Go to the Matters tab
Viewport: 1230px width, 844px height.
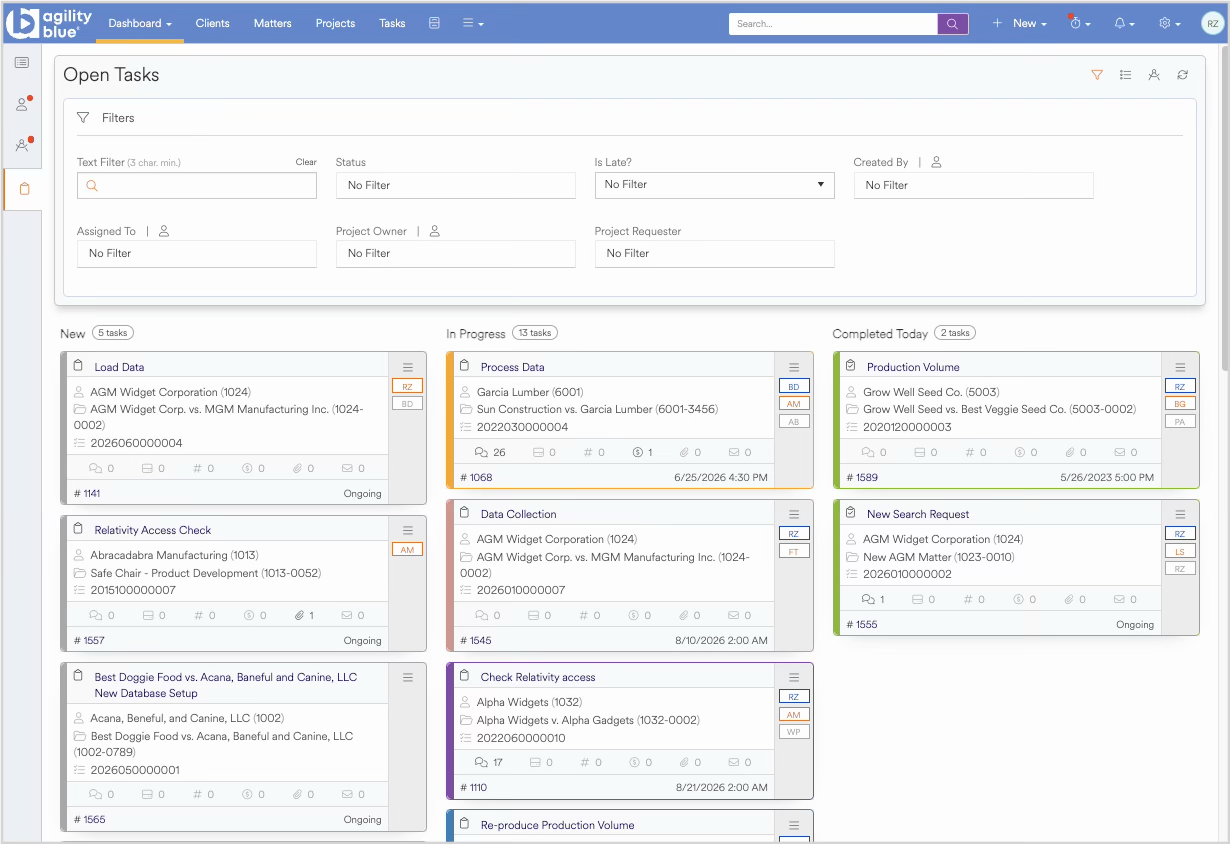click(x=273, y=23)
